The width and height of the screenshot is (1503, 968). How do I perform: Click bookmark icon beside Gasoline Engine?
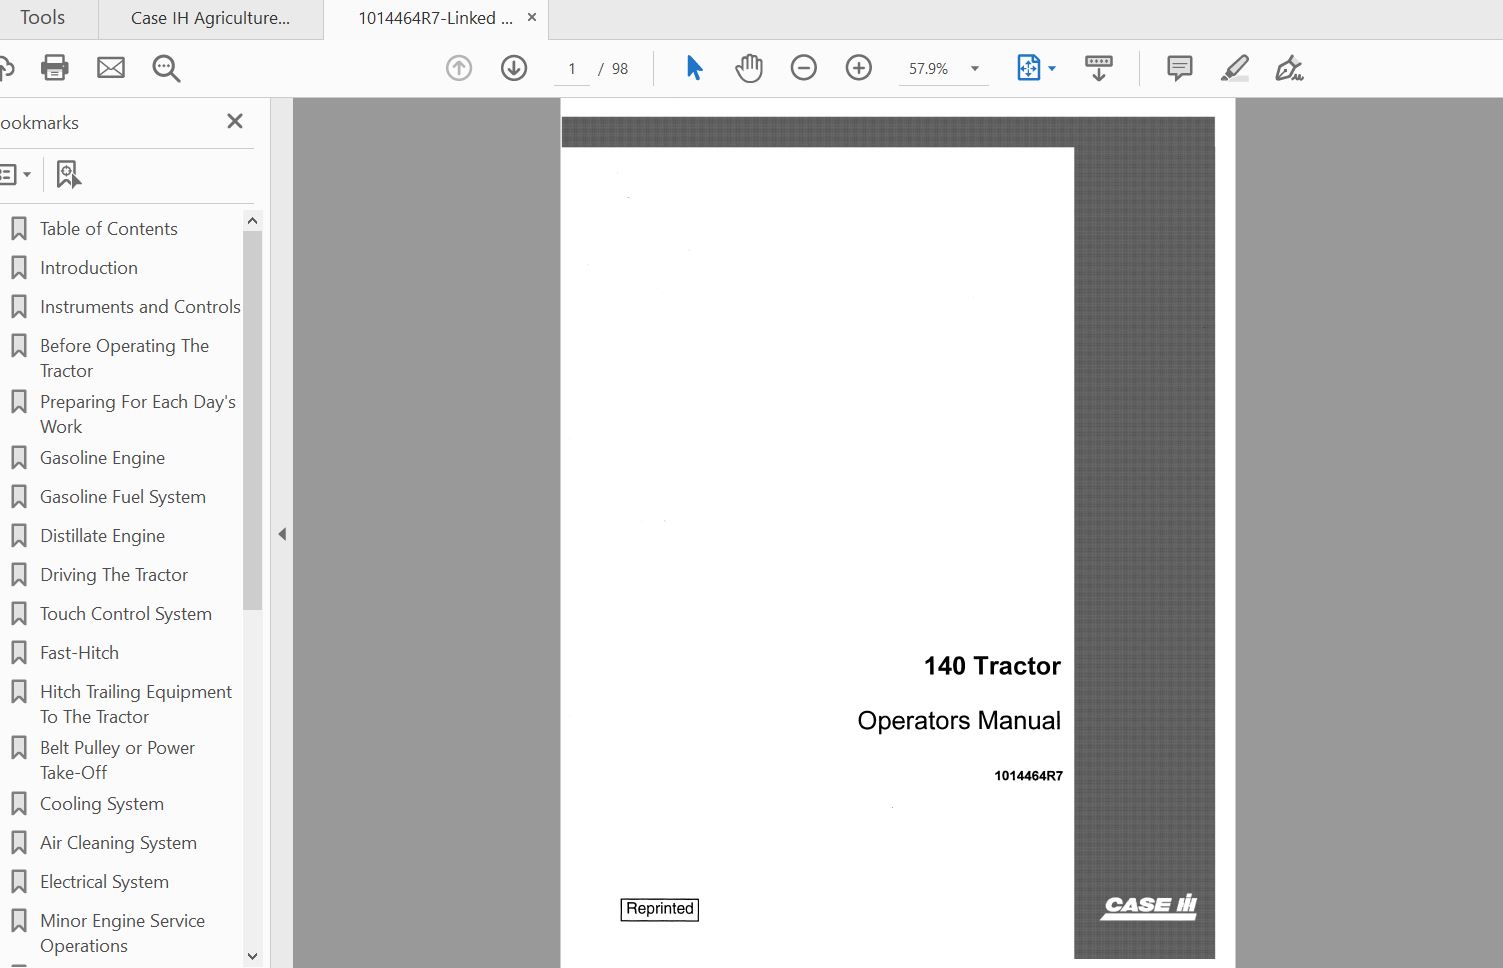pyautogui.click(x=19, y=458)
